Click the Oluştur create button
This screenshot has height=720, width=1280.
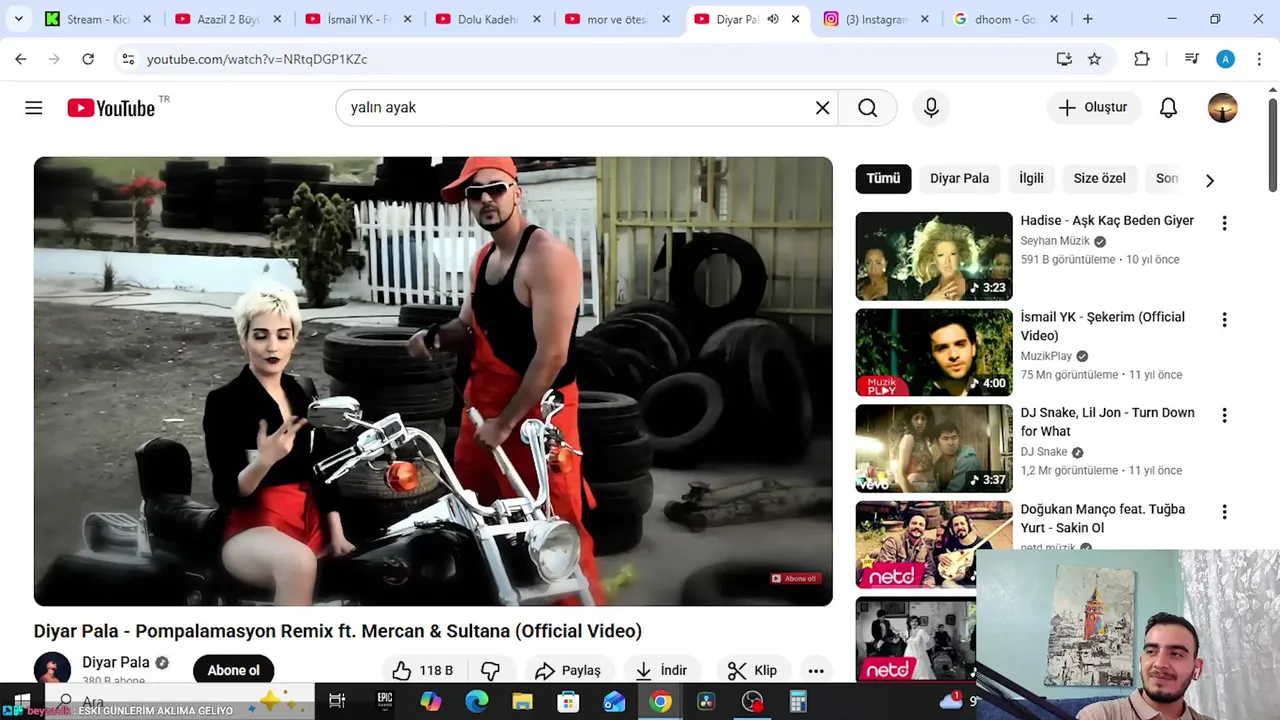point(1093,108)
